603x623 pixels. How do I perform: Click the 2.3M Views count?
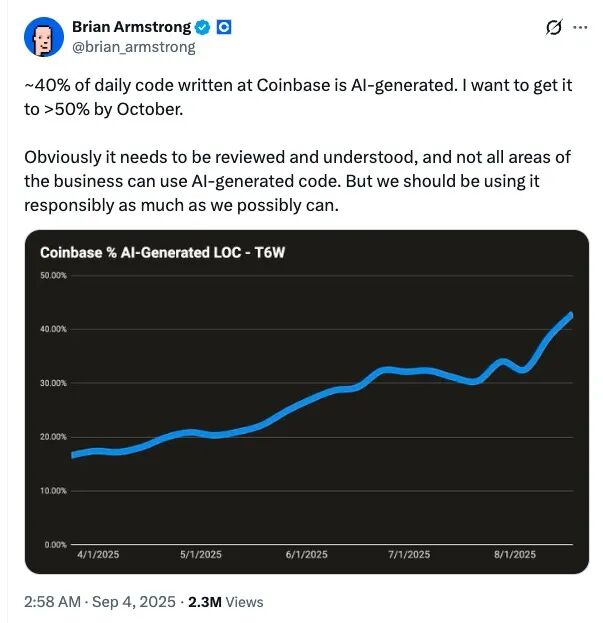230,601
